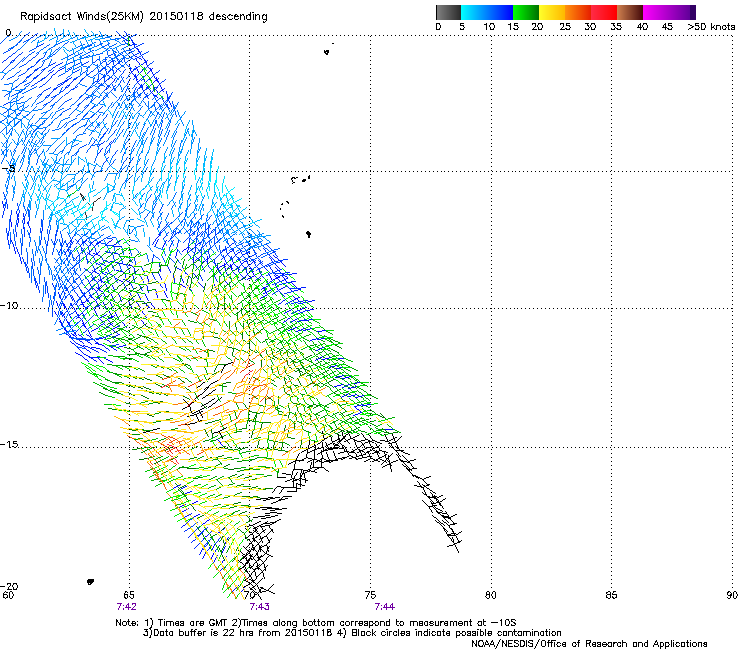Click the solid black island dot east of the swath, south of -5
This screenshot has width=740, height=650.
309,234
